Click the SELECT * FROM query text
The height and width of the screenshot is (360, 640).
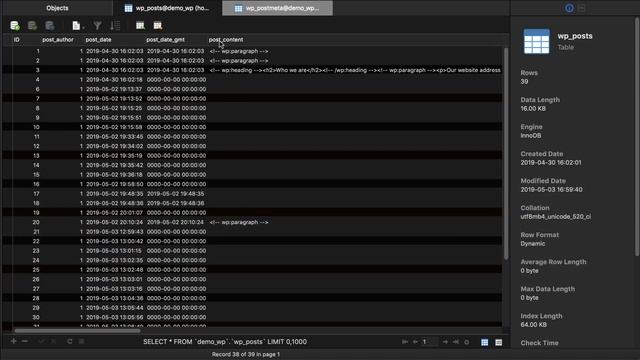[225, 342]
